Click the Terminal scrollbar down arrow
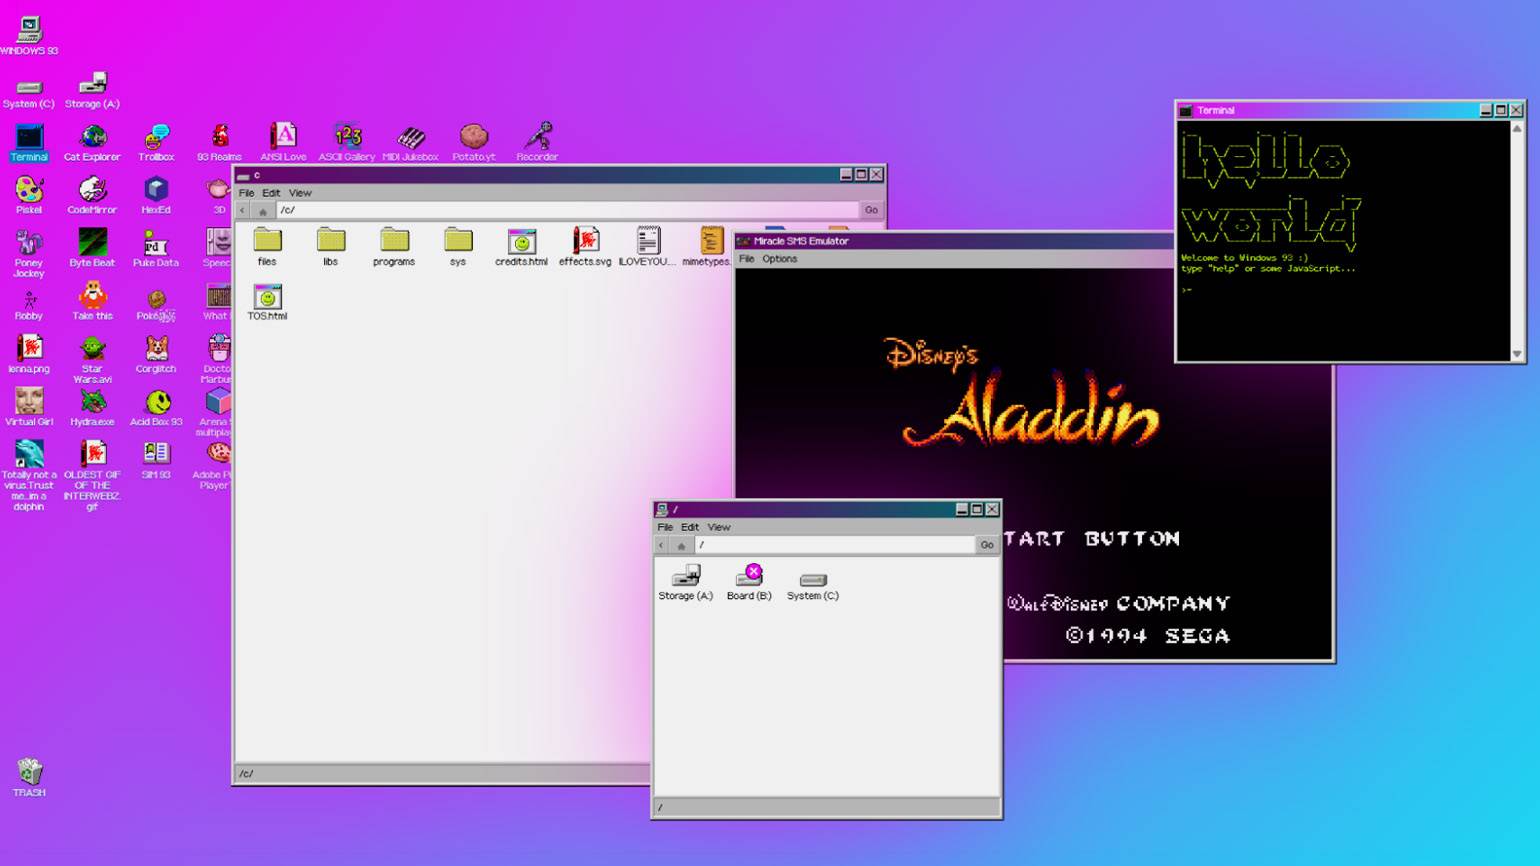1540x866 pixels. (x=1517, y=354)
